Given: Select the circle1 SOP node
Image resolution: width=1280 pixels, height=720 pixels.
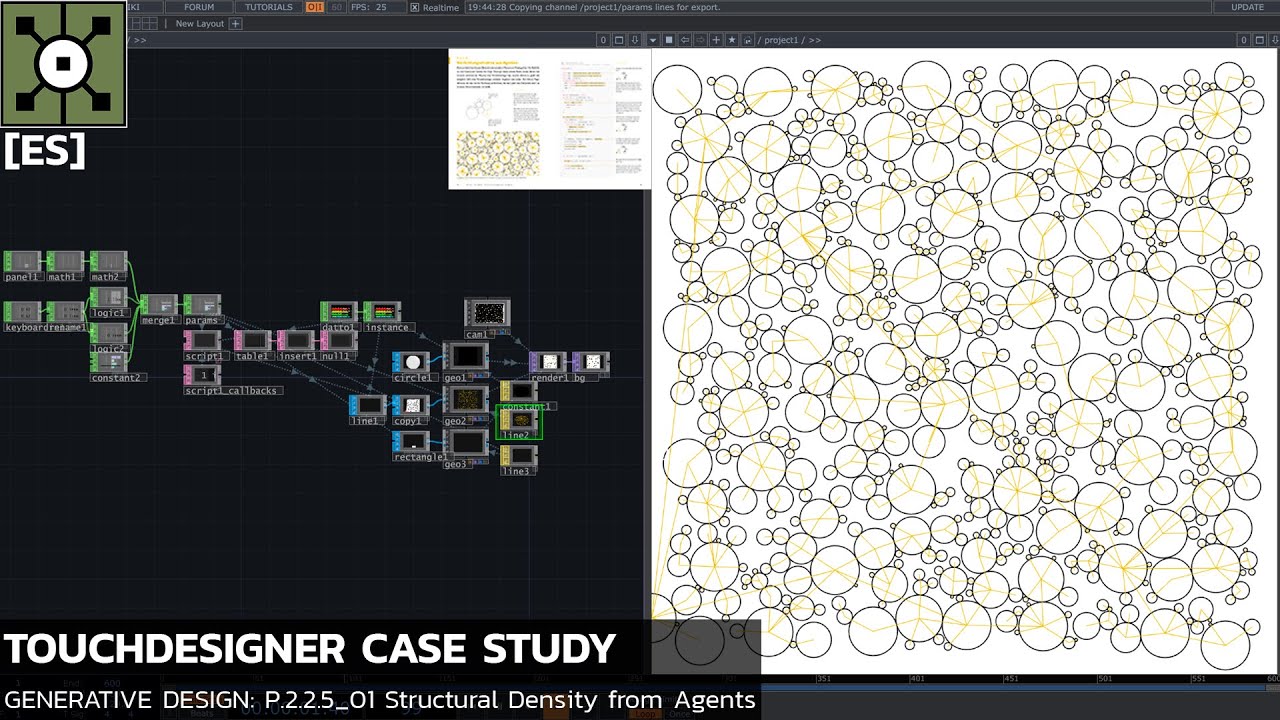Looking at the screenshot, I should click(x=411, y=367).
